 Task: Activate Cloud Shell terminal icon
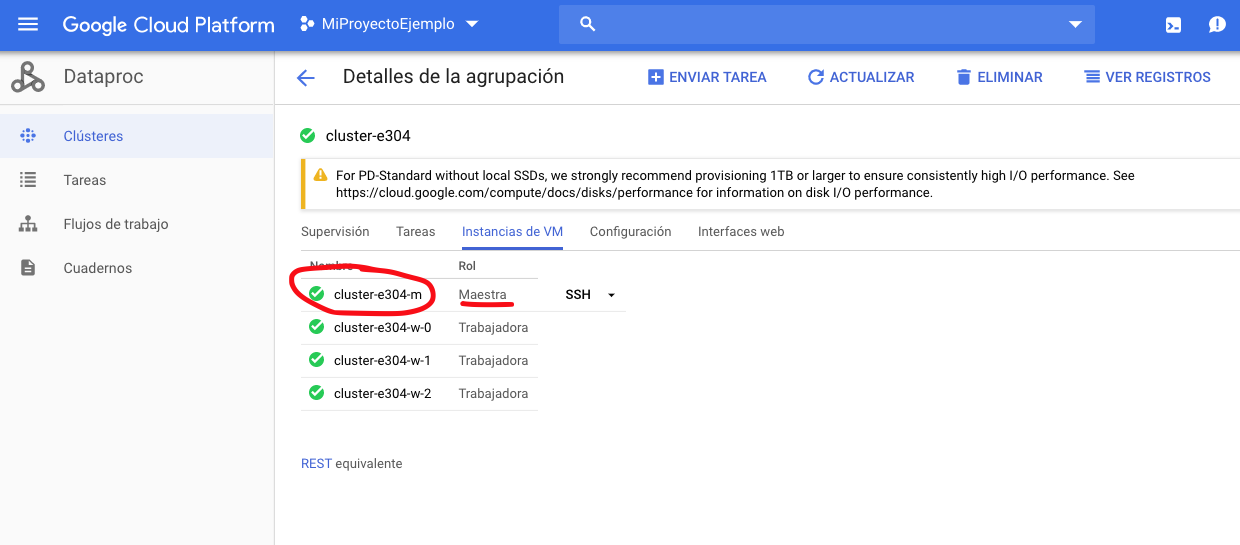[x=1174, y=25]
